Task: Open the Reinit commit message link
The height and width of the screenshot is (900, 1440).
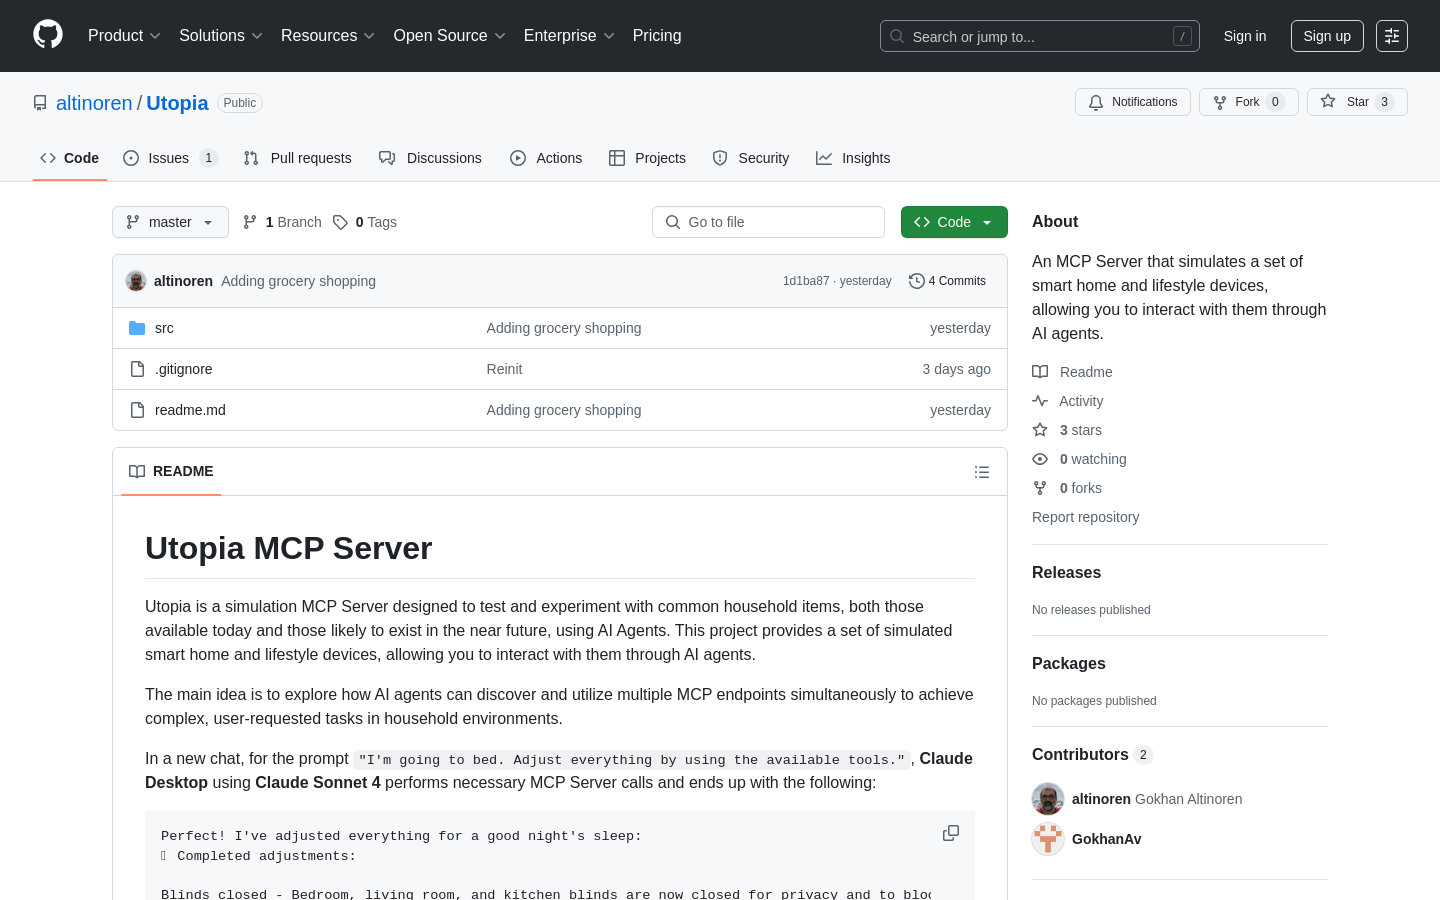Action: 504,369
